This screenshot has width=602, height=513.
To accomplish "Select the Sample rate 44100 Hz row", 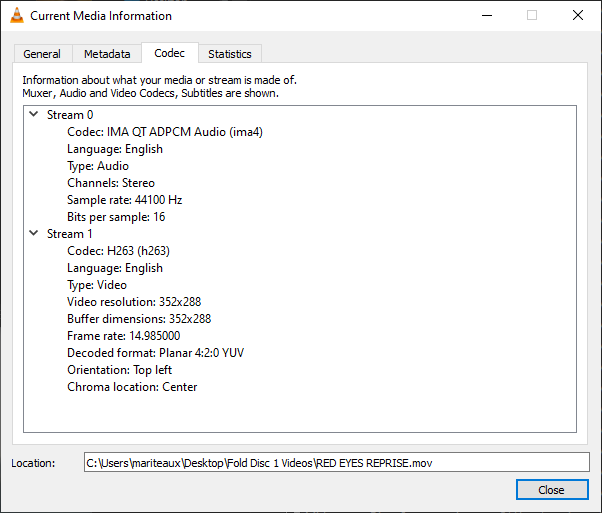I will coord(124,200).
